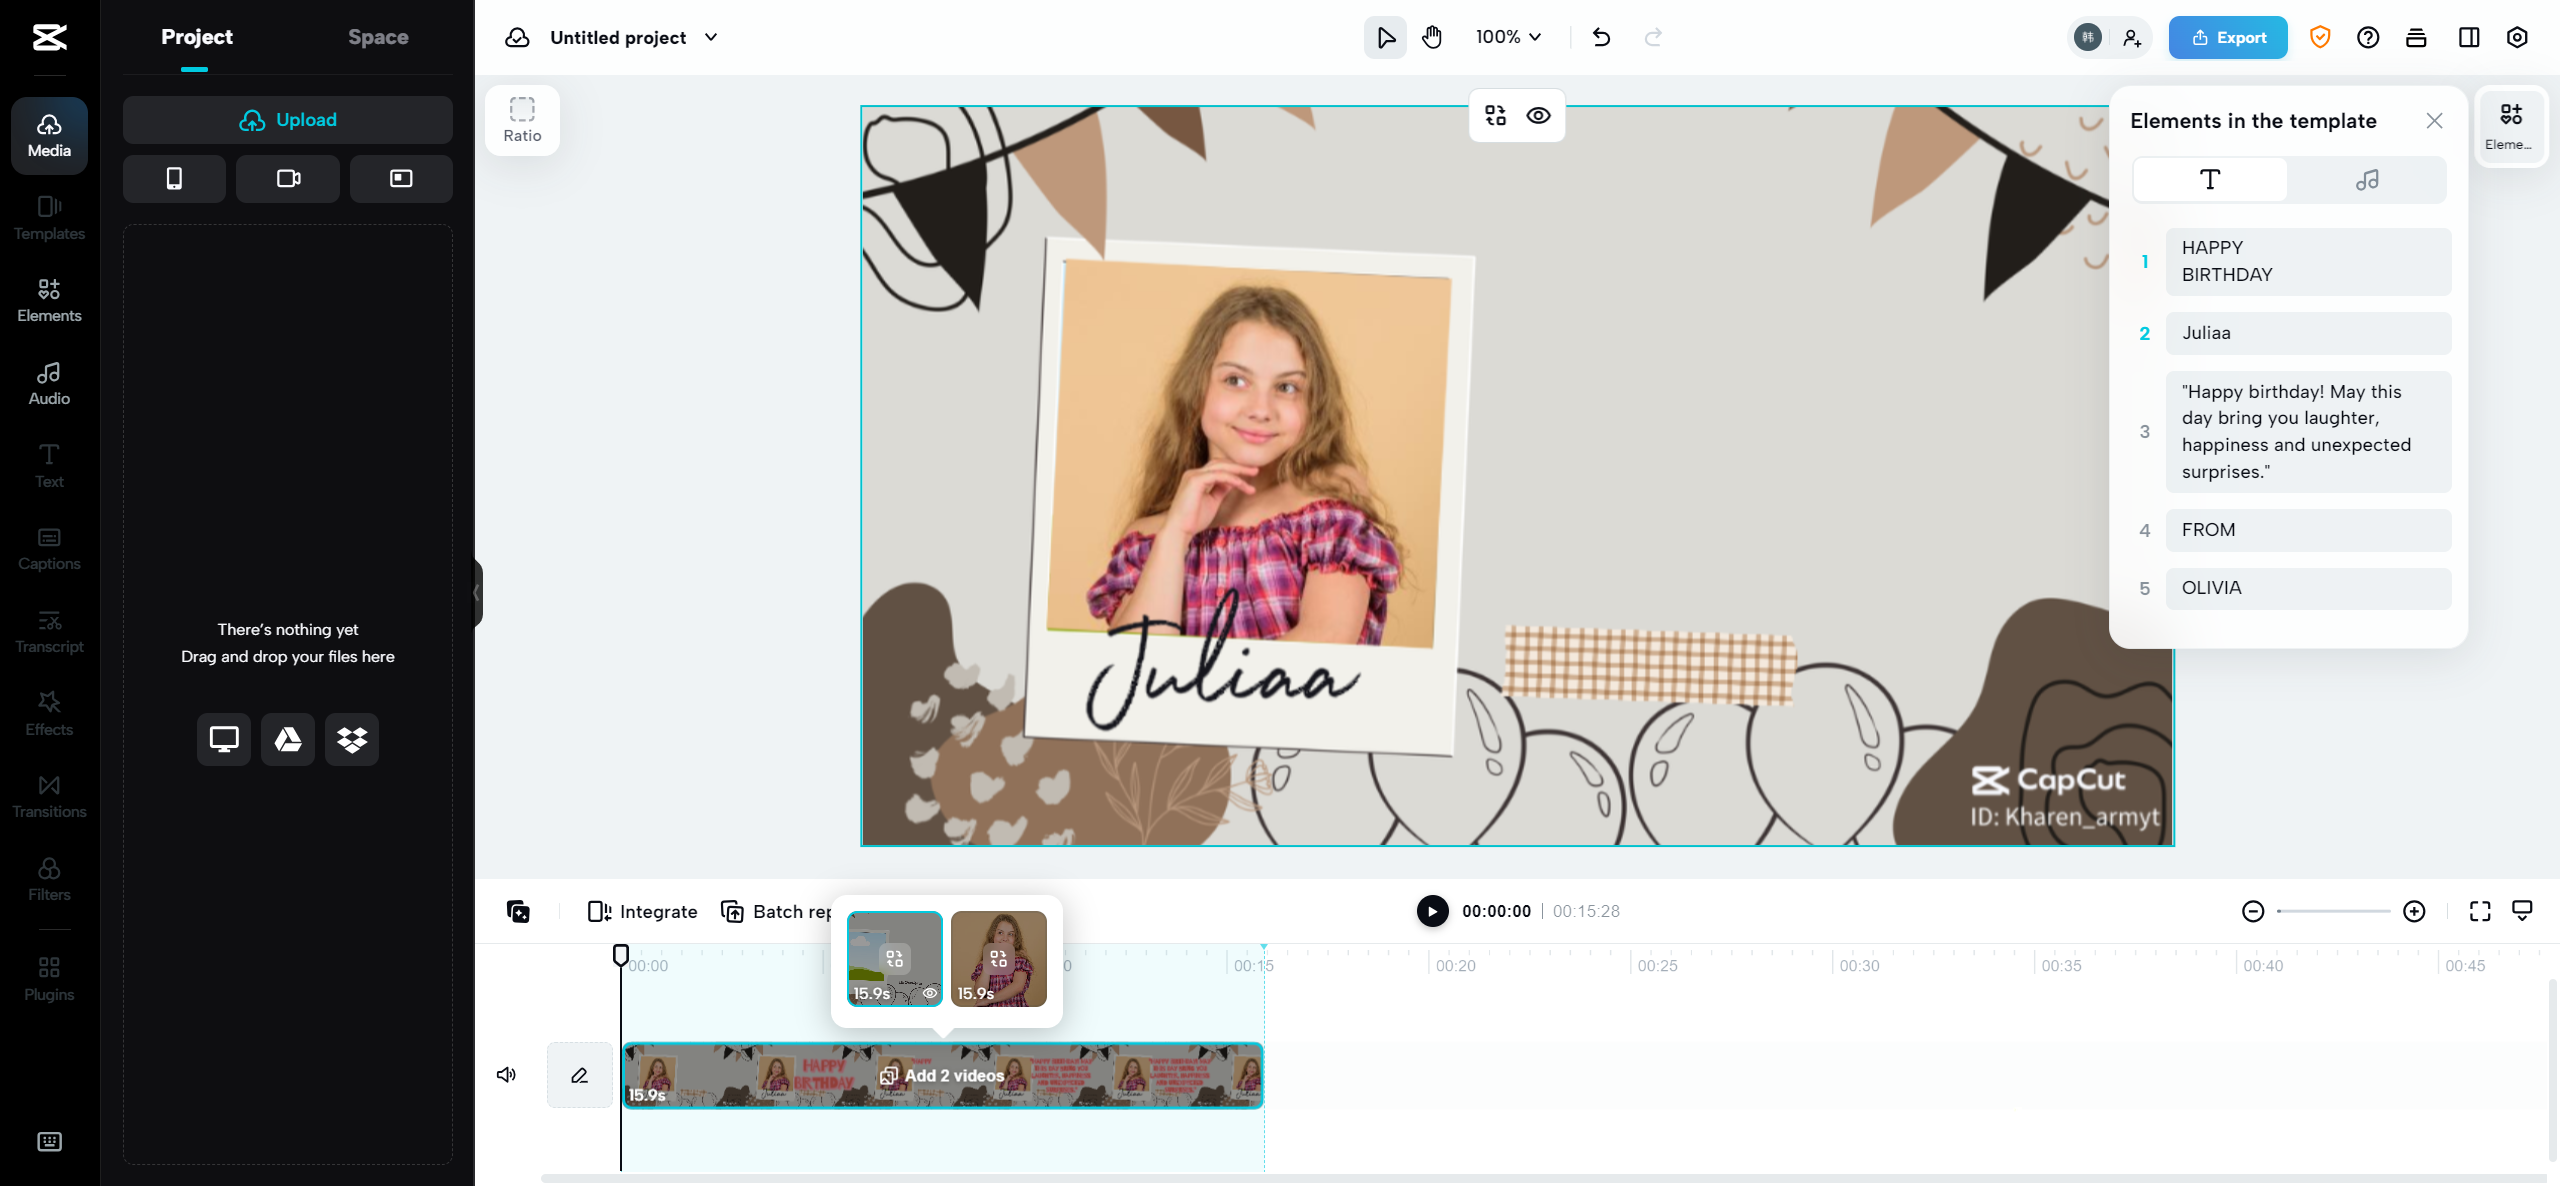
Task: Mute the video track audio
Action: [x=506, y=1074]
